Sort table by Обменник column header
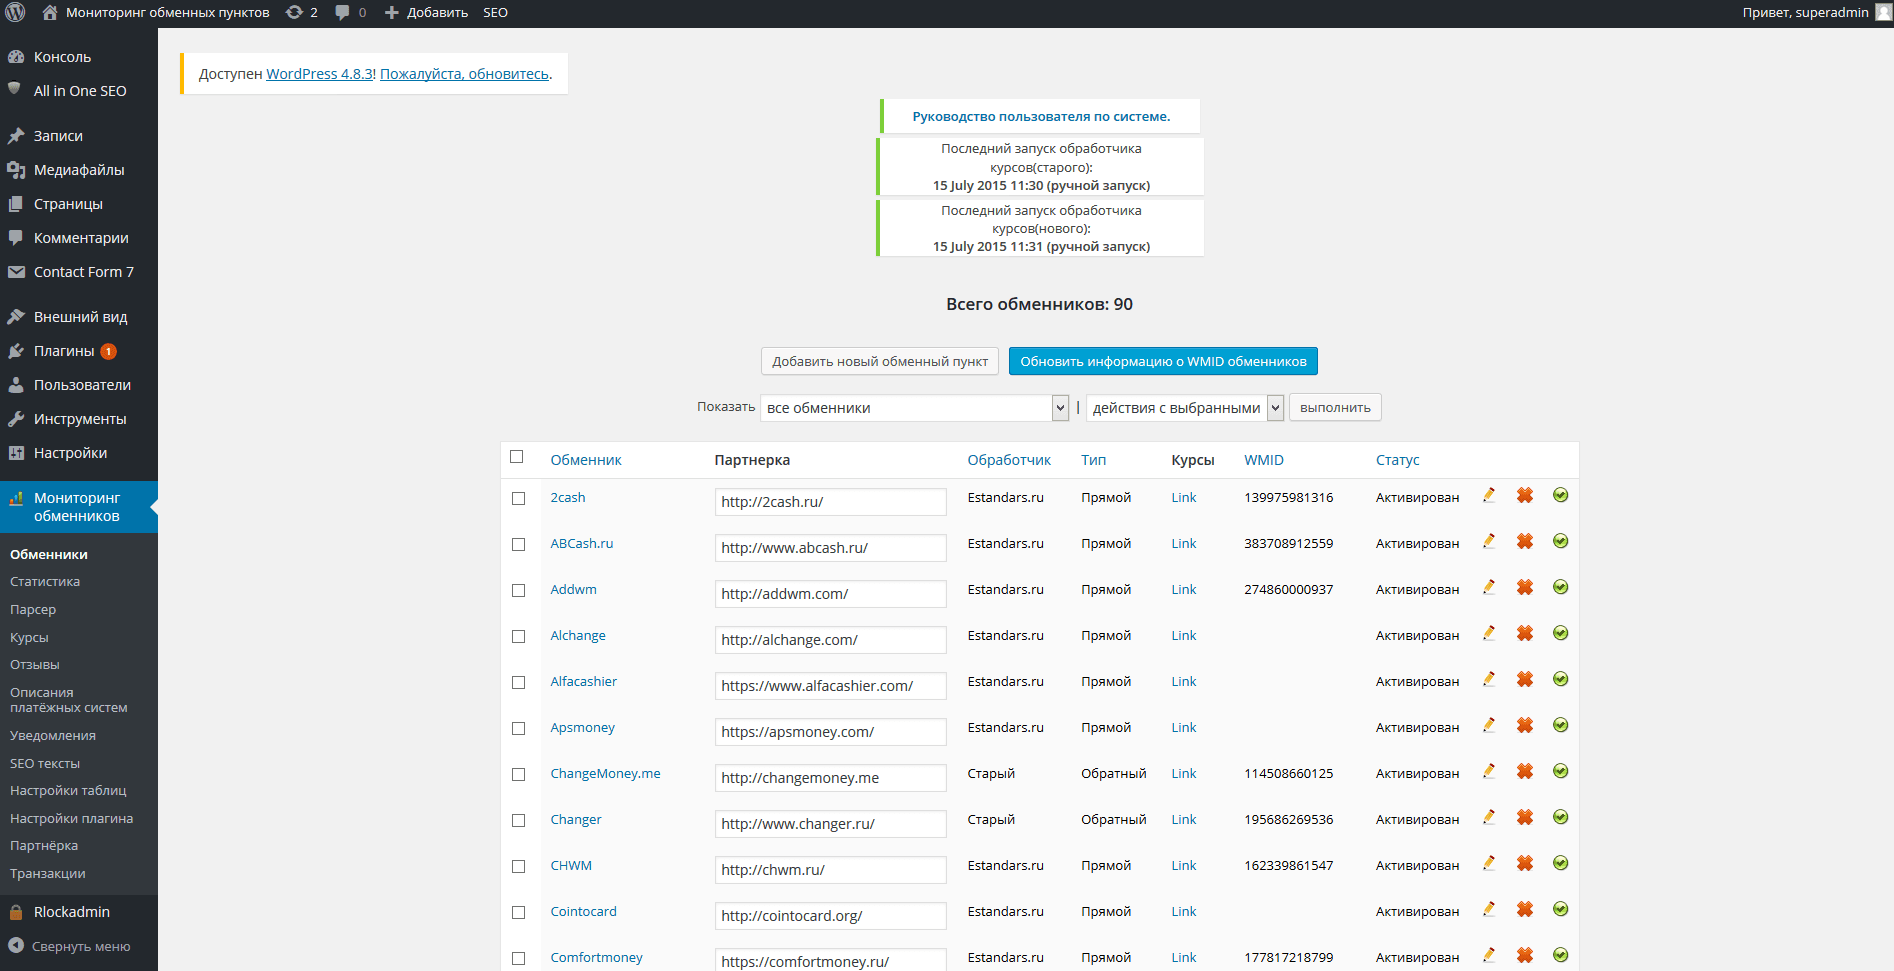1894x971 pixels. pos(586,460)
